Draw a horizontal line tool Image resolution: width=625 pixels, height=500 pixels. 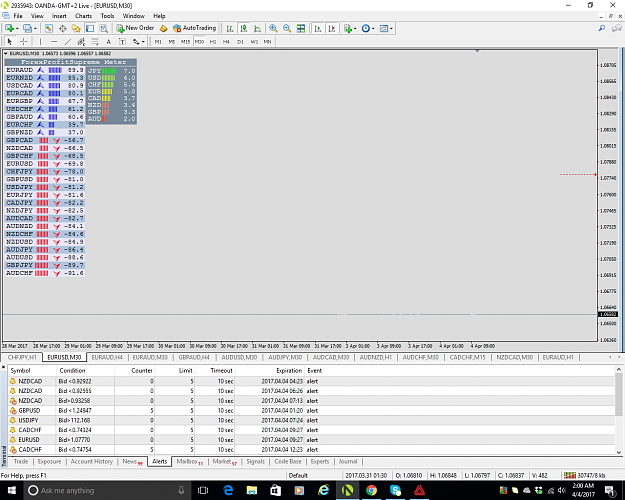(x=54, y=41)
